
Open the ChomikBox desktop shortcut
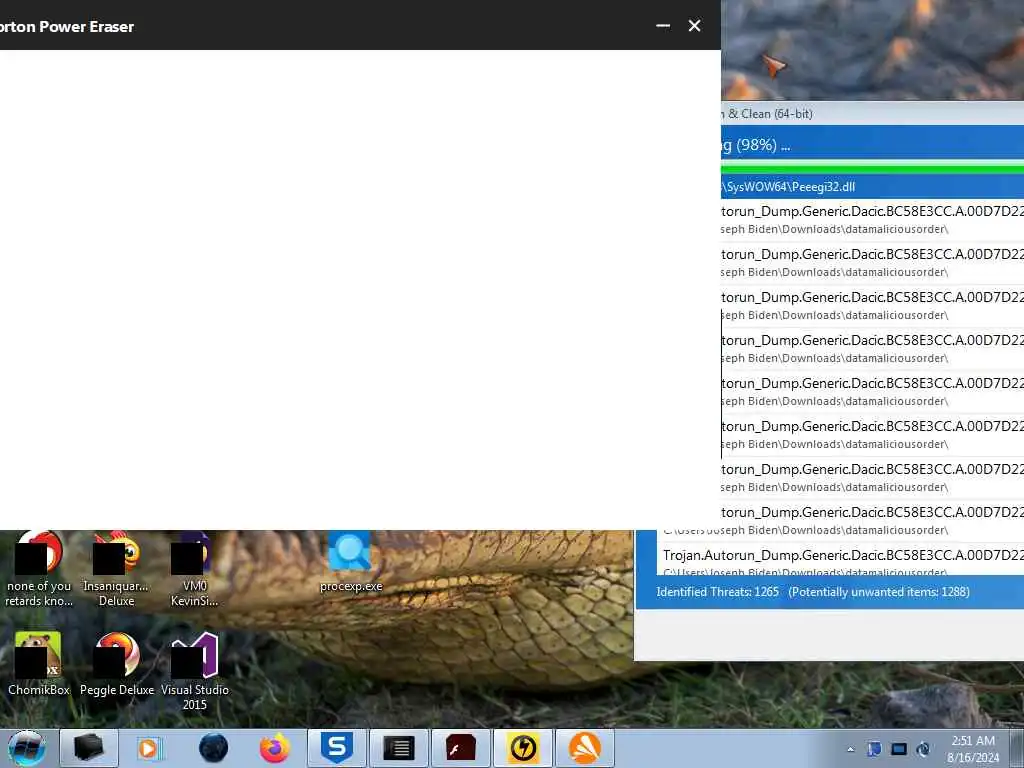[x=39, y=663]
